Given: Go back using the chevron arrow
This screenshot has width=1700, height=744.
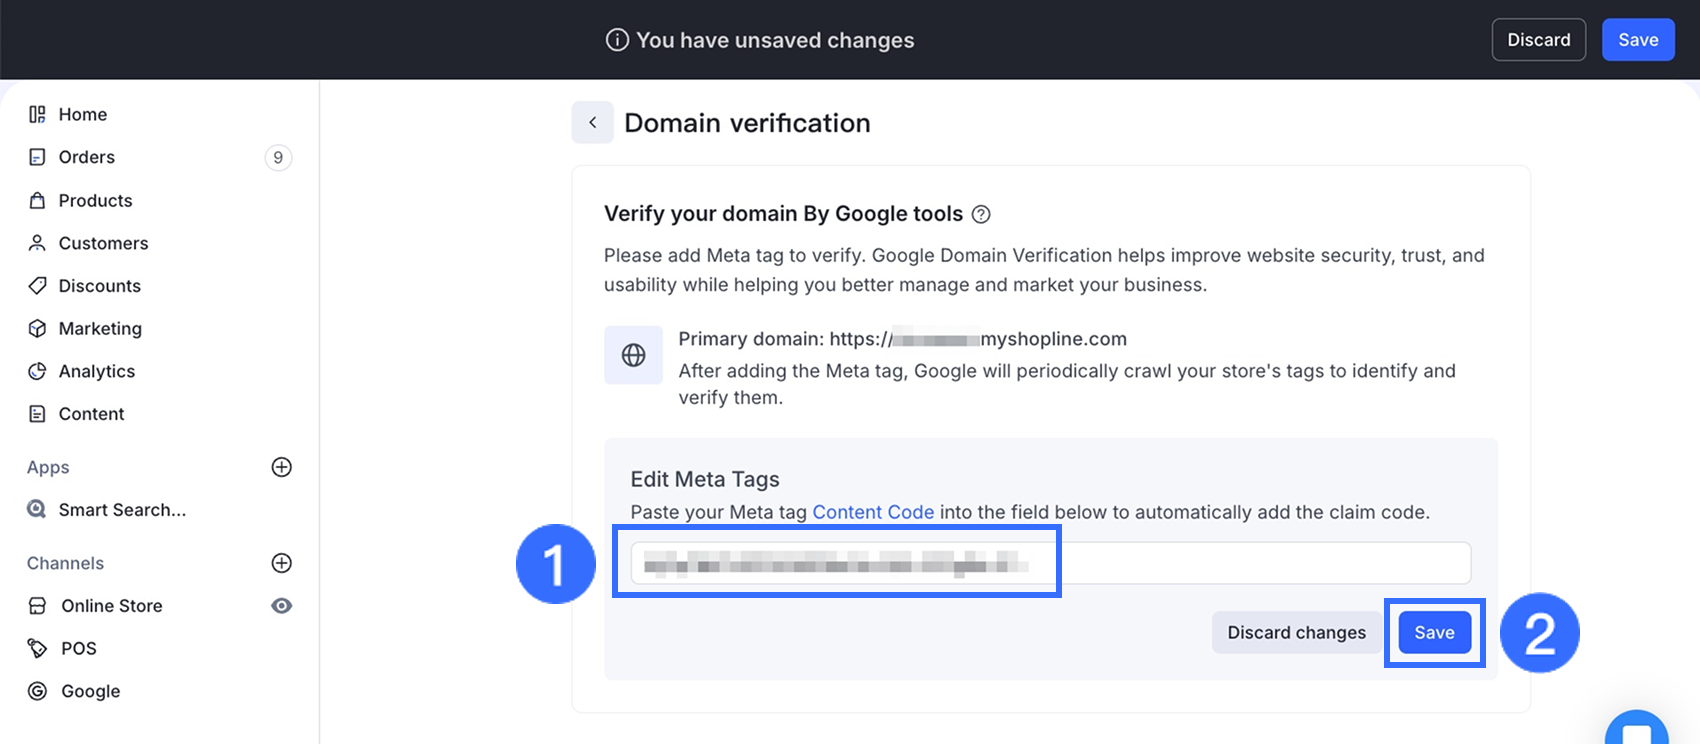Looking at the screenshot, I should click(592, 122).
